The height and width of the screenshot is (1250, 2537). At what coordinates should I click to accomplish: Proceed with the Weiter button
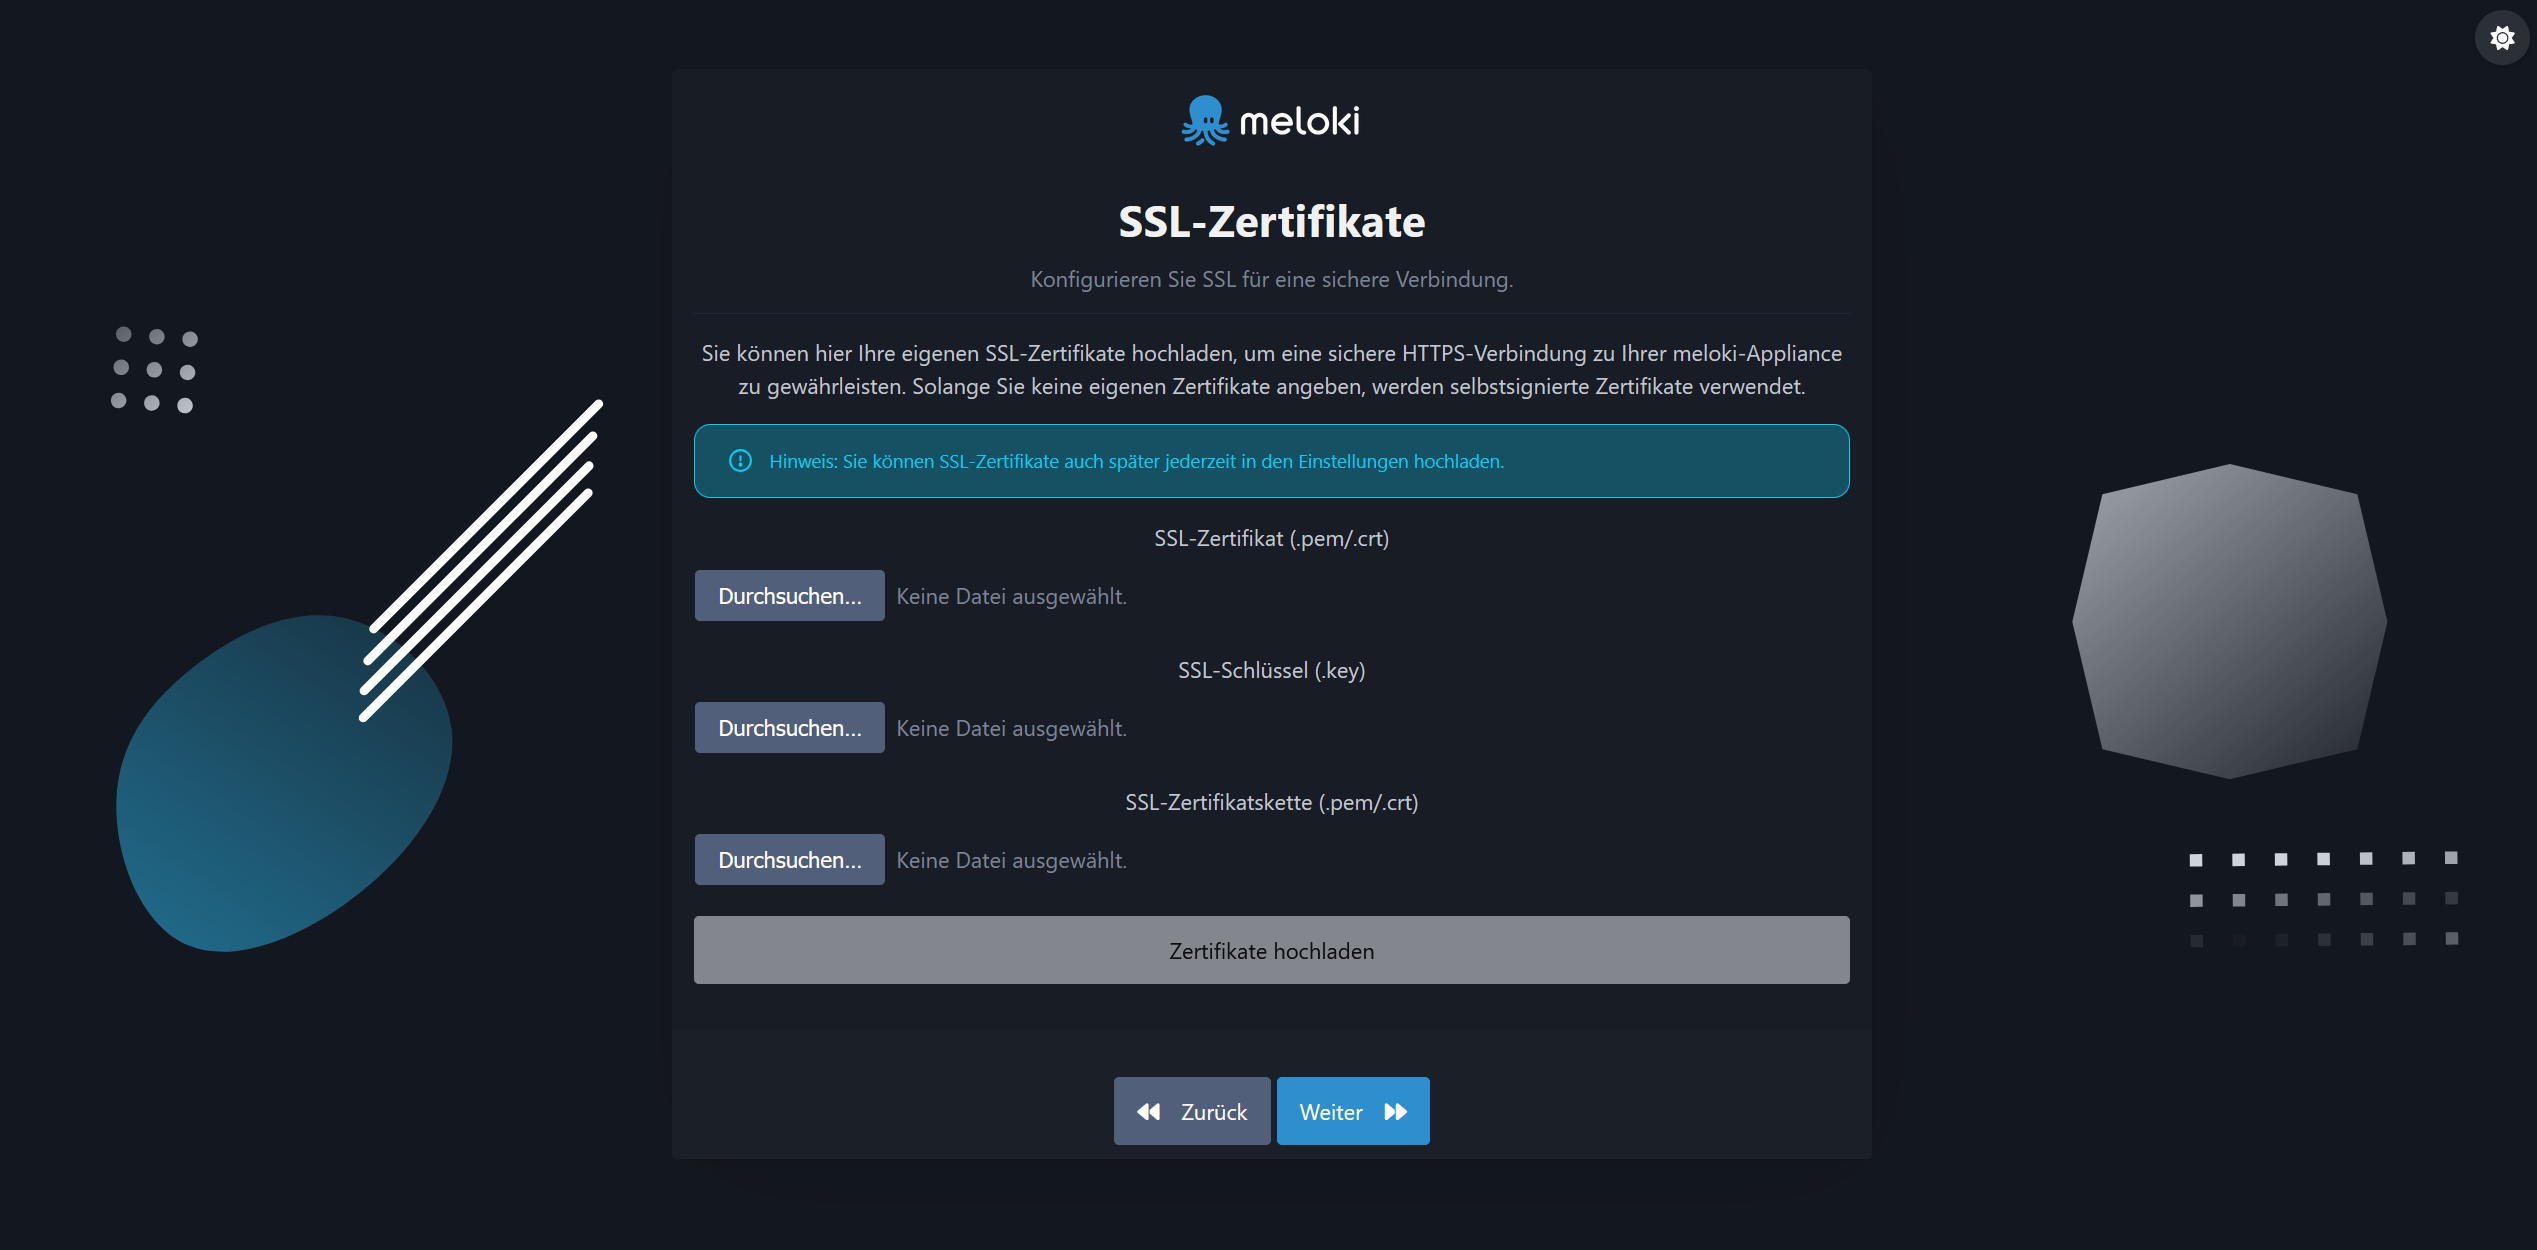click(1353, 1111)
